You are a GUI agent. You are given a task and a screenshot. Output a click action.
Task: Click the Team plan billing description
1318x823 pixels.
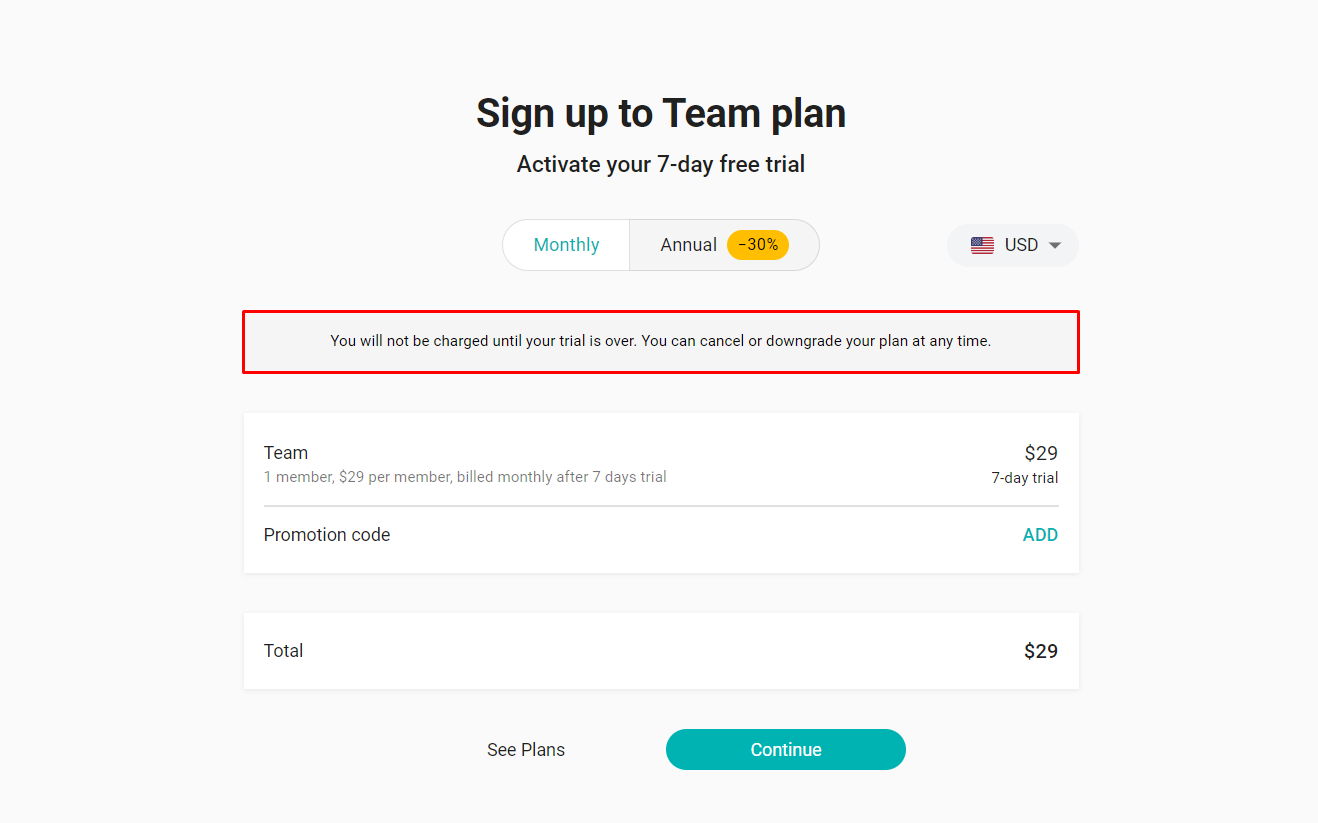click(x=465, y=477)
